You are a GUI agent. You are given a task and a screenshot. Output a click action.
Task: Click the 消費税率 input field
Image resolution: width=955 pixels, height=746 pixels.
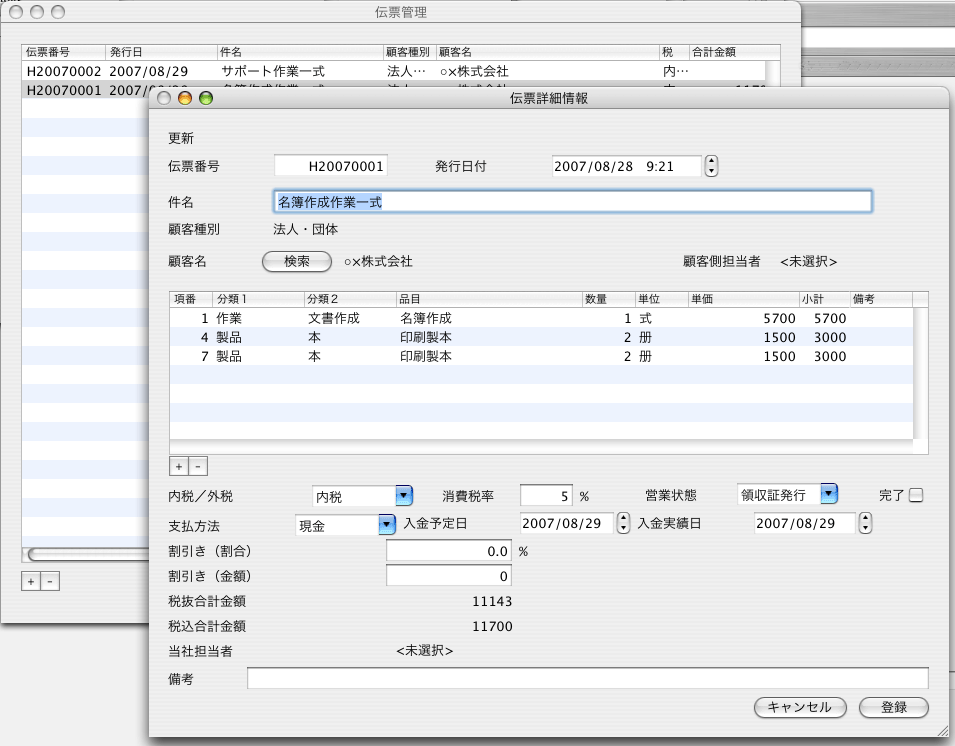point(546,495)
